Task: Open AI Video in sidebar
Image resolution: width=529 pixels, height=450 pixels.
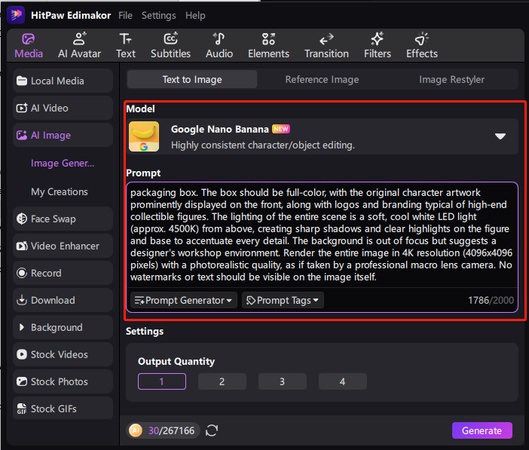Action: [x=63, y=108]
